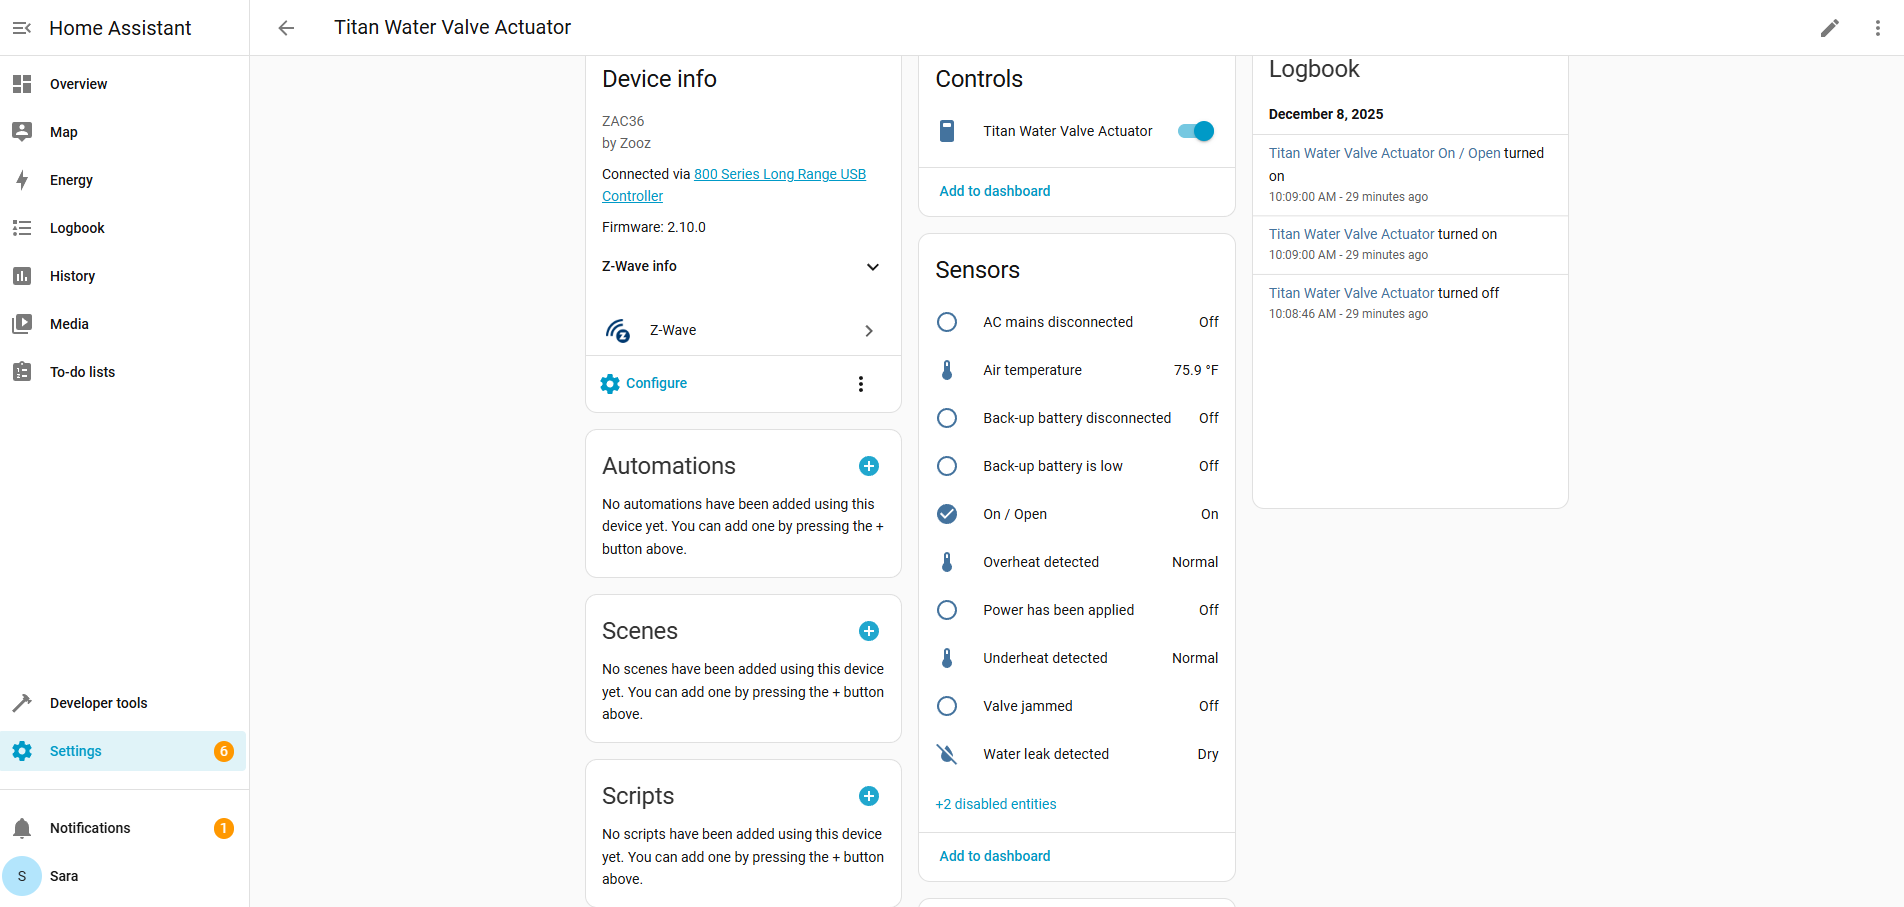The image size is (1904, 907).
Task: Open the Notifications panel
Action: [x=90, y=828]
